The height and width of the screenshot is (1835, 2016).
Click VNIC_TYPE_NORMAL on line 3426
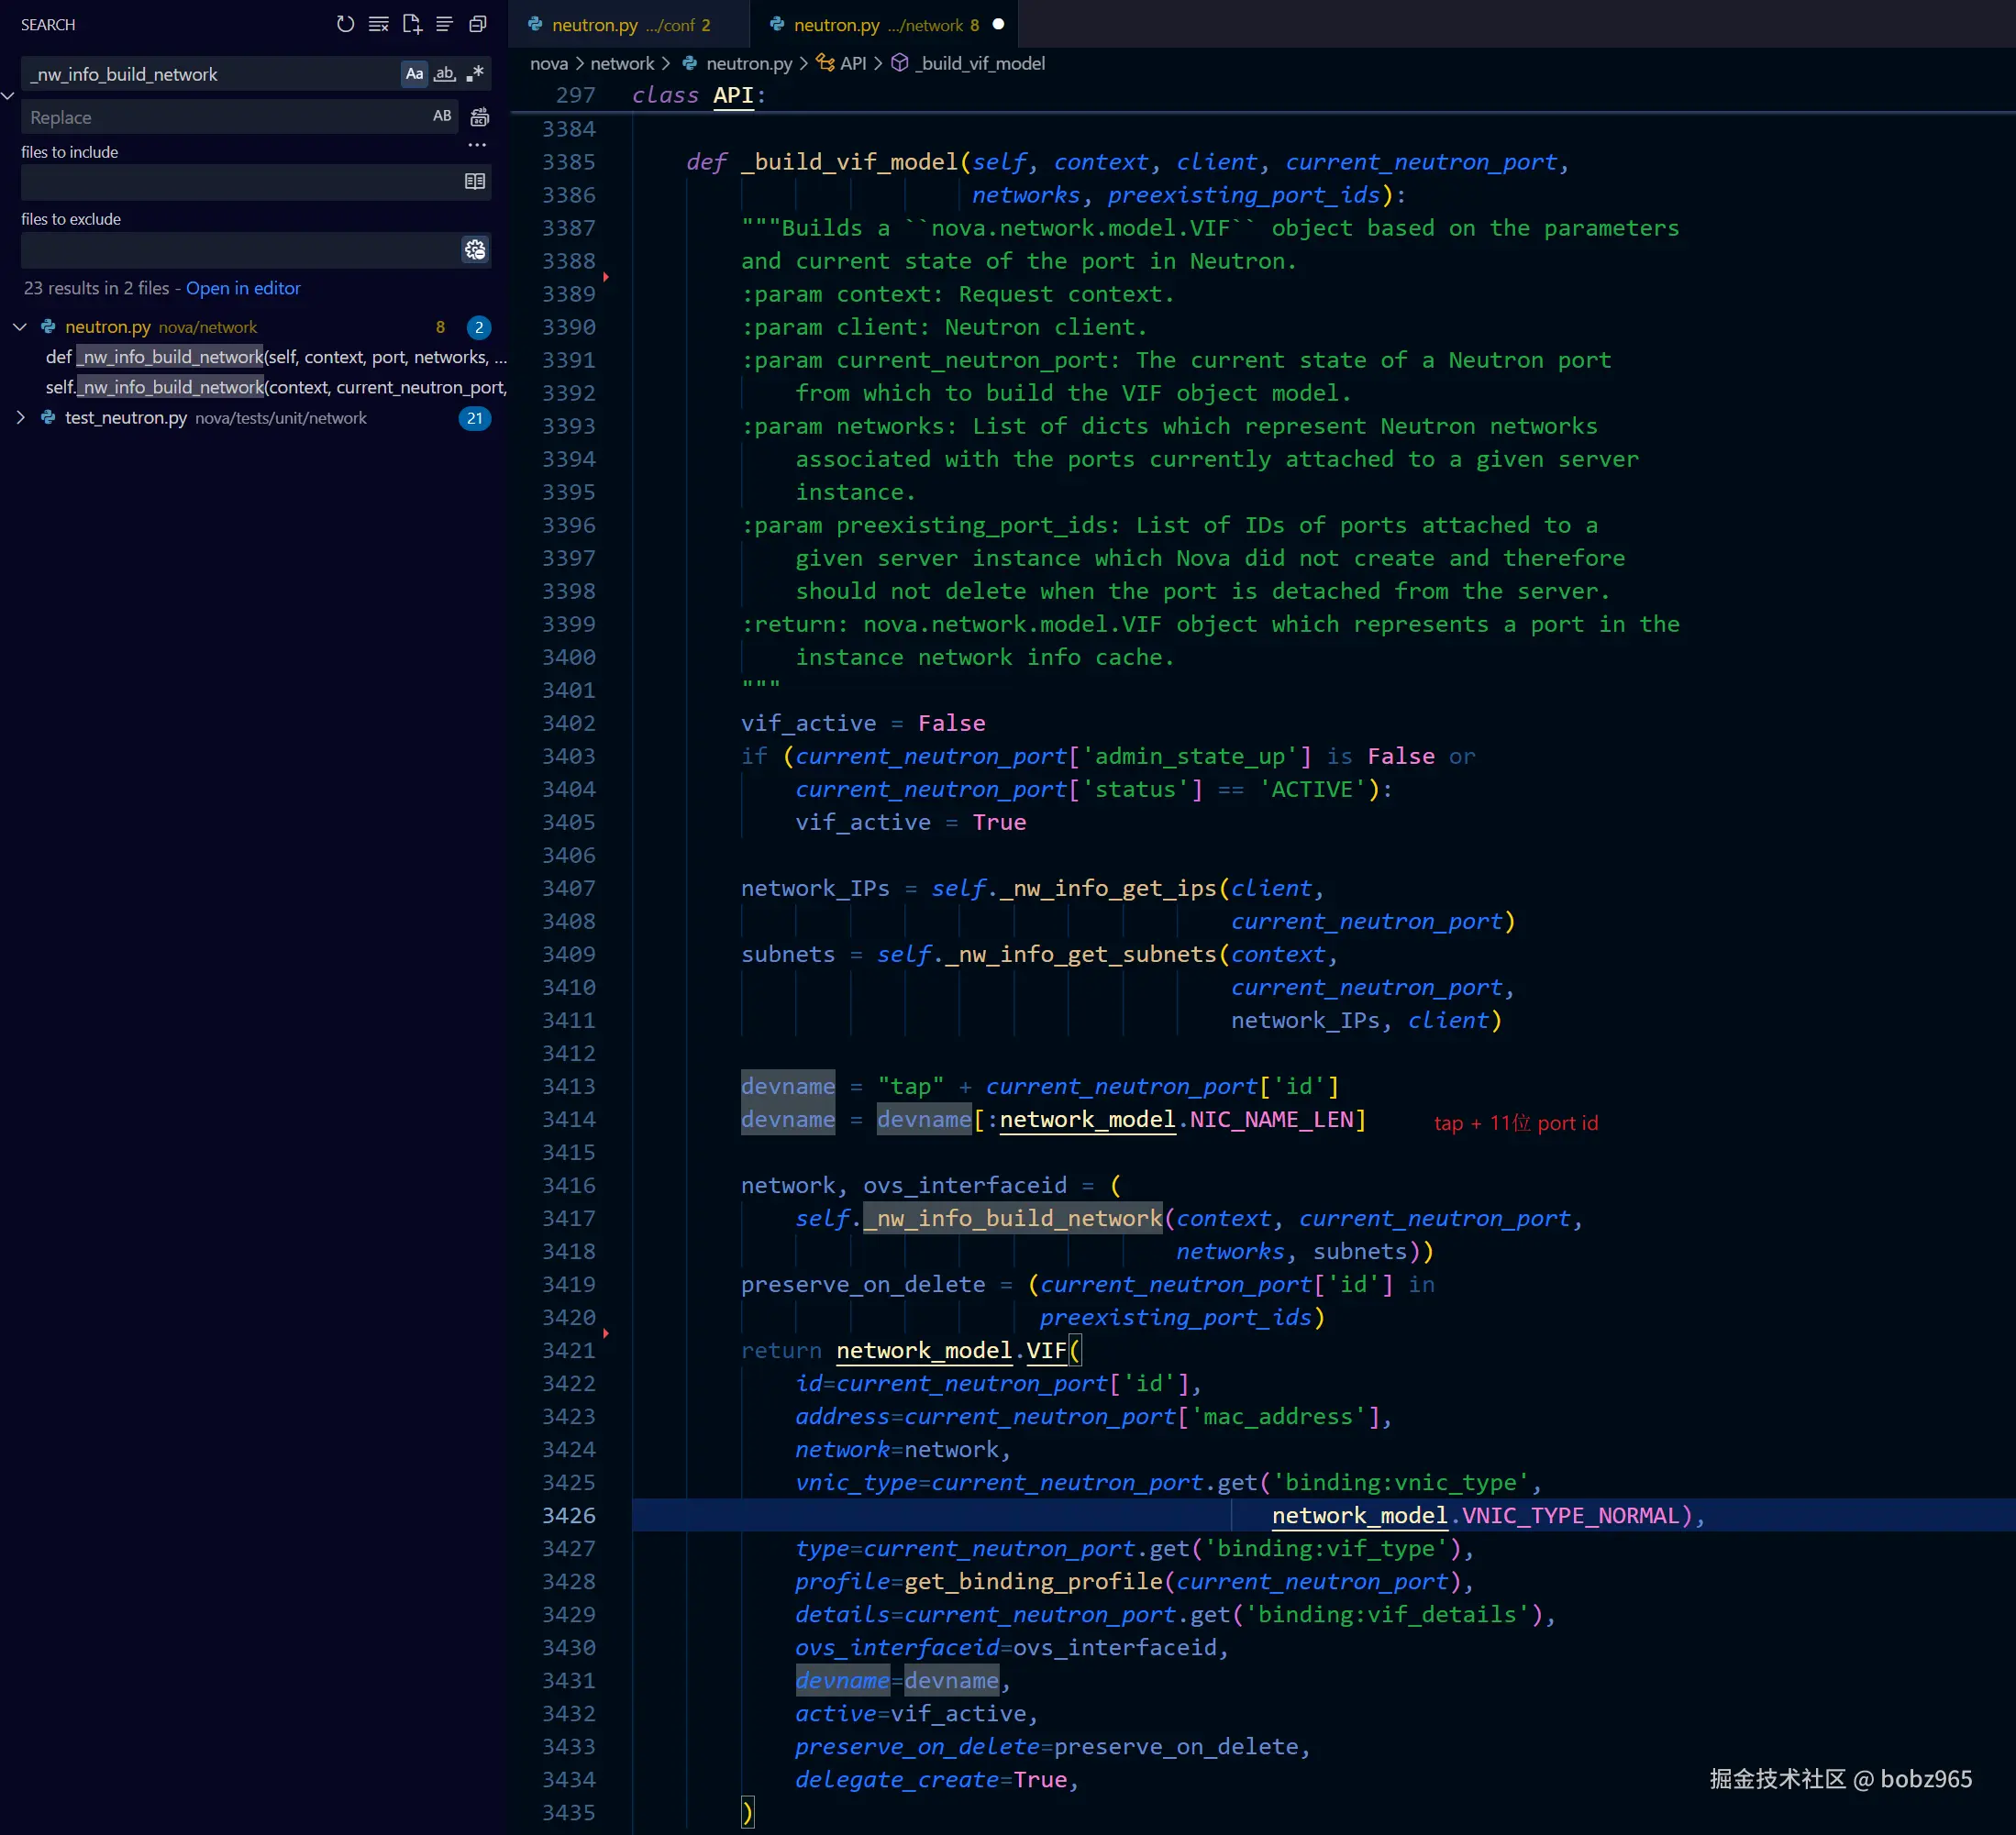(x=1570, y=1515)
